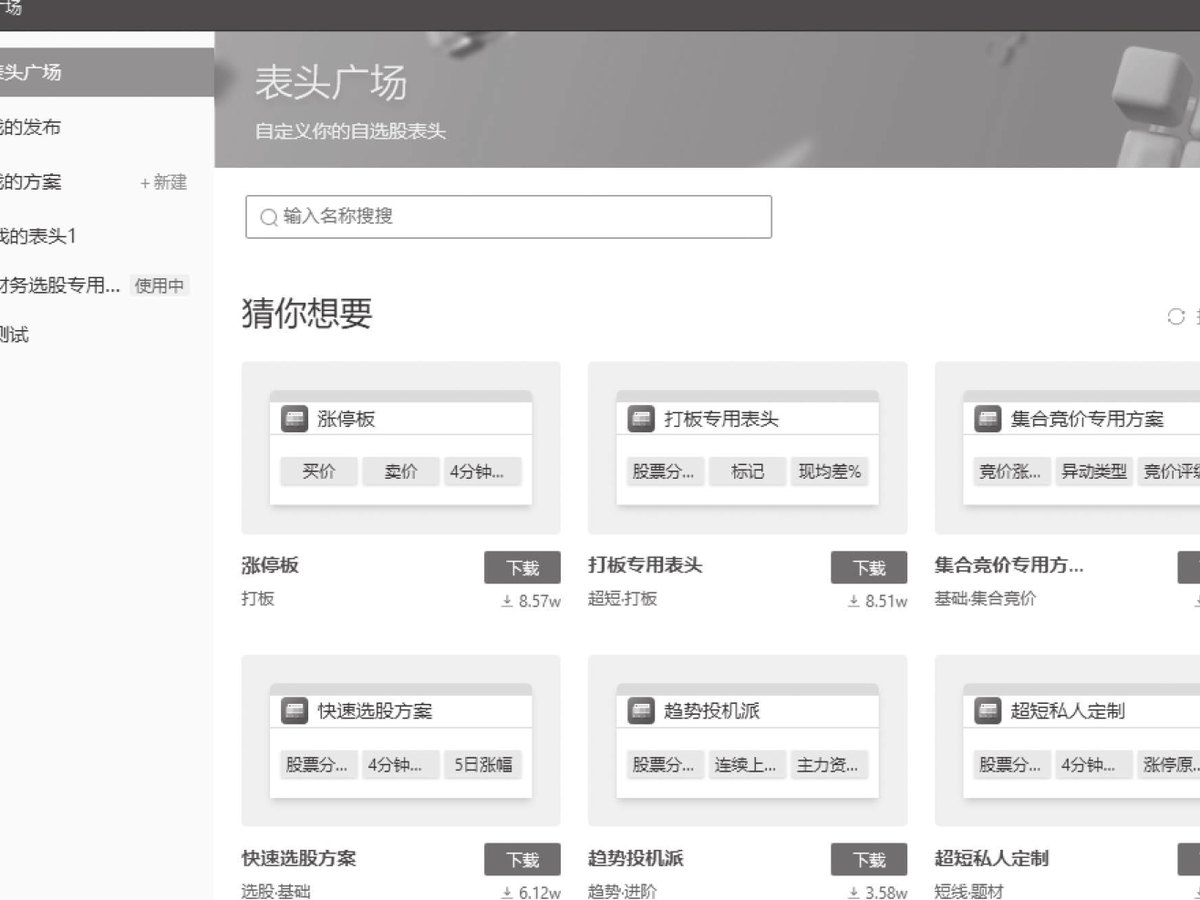1200x900 pixels.
Task: Click the 涨停板 card table icon
Action: click(x=294, y=419)
